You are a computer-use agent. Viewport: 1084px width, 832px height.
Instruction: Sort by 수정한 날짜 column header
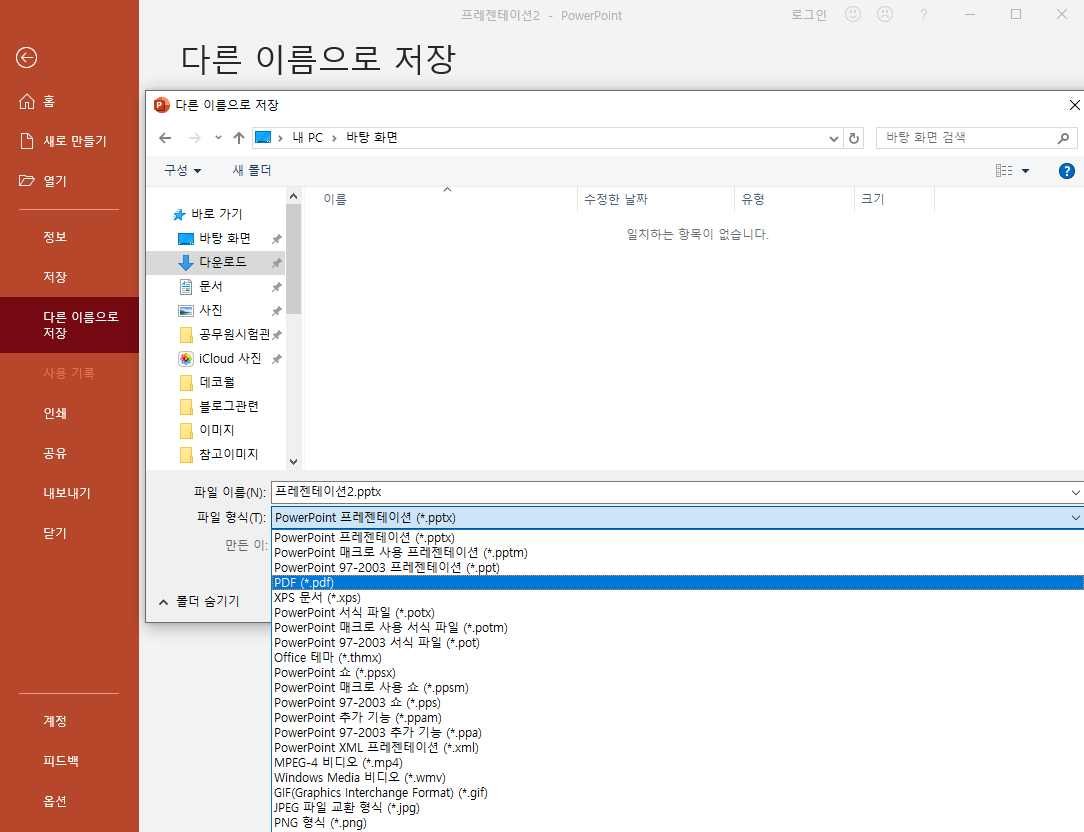[x=655, y=199]
